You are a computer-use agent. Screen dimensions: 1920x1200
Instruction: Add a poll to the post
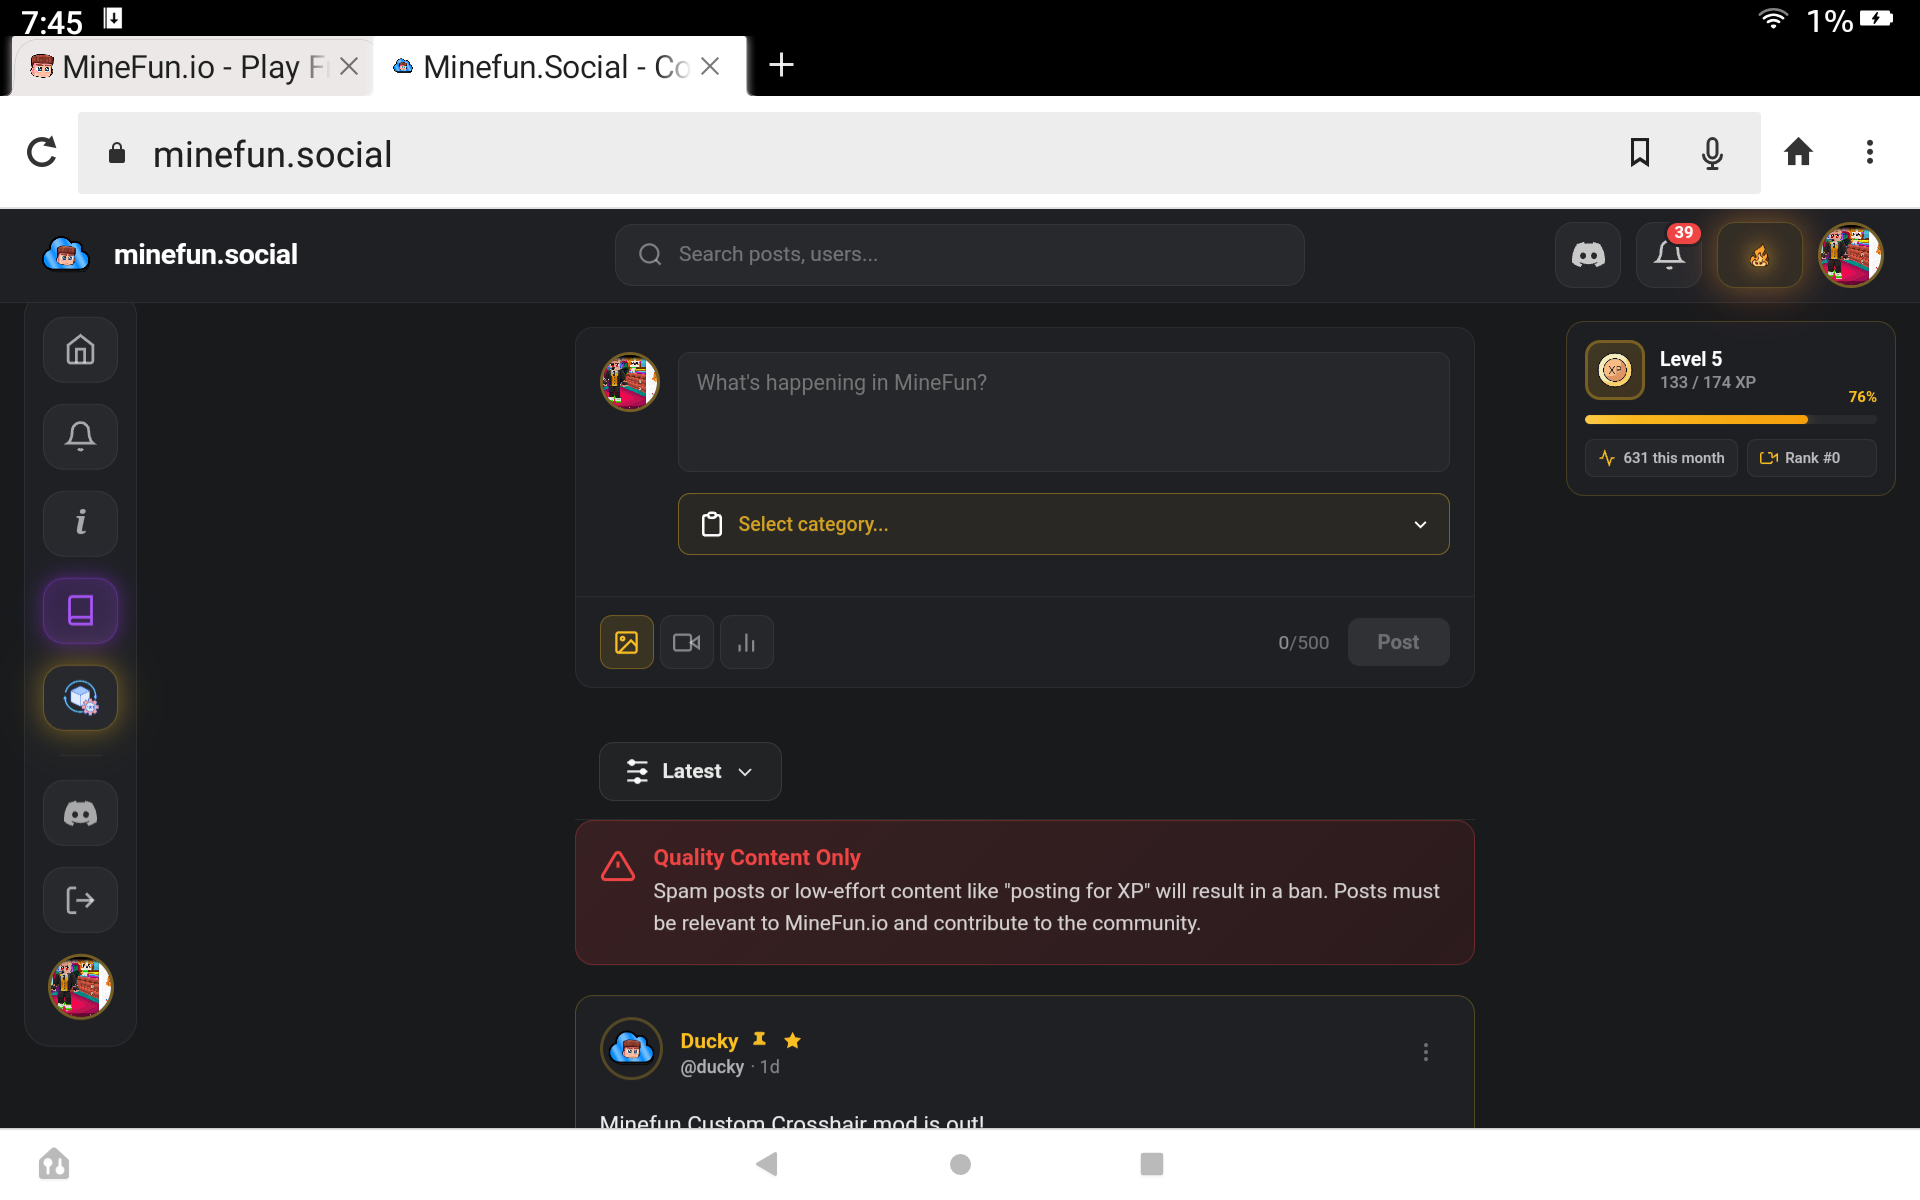point(746,642)
